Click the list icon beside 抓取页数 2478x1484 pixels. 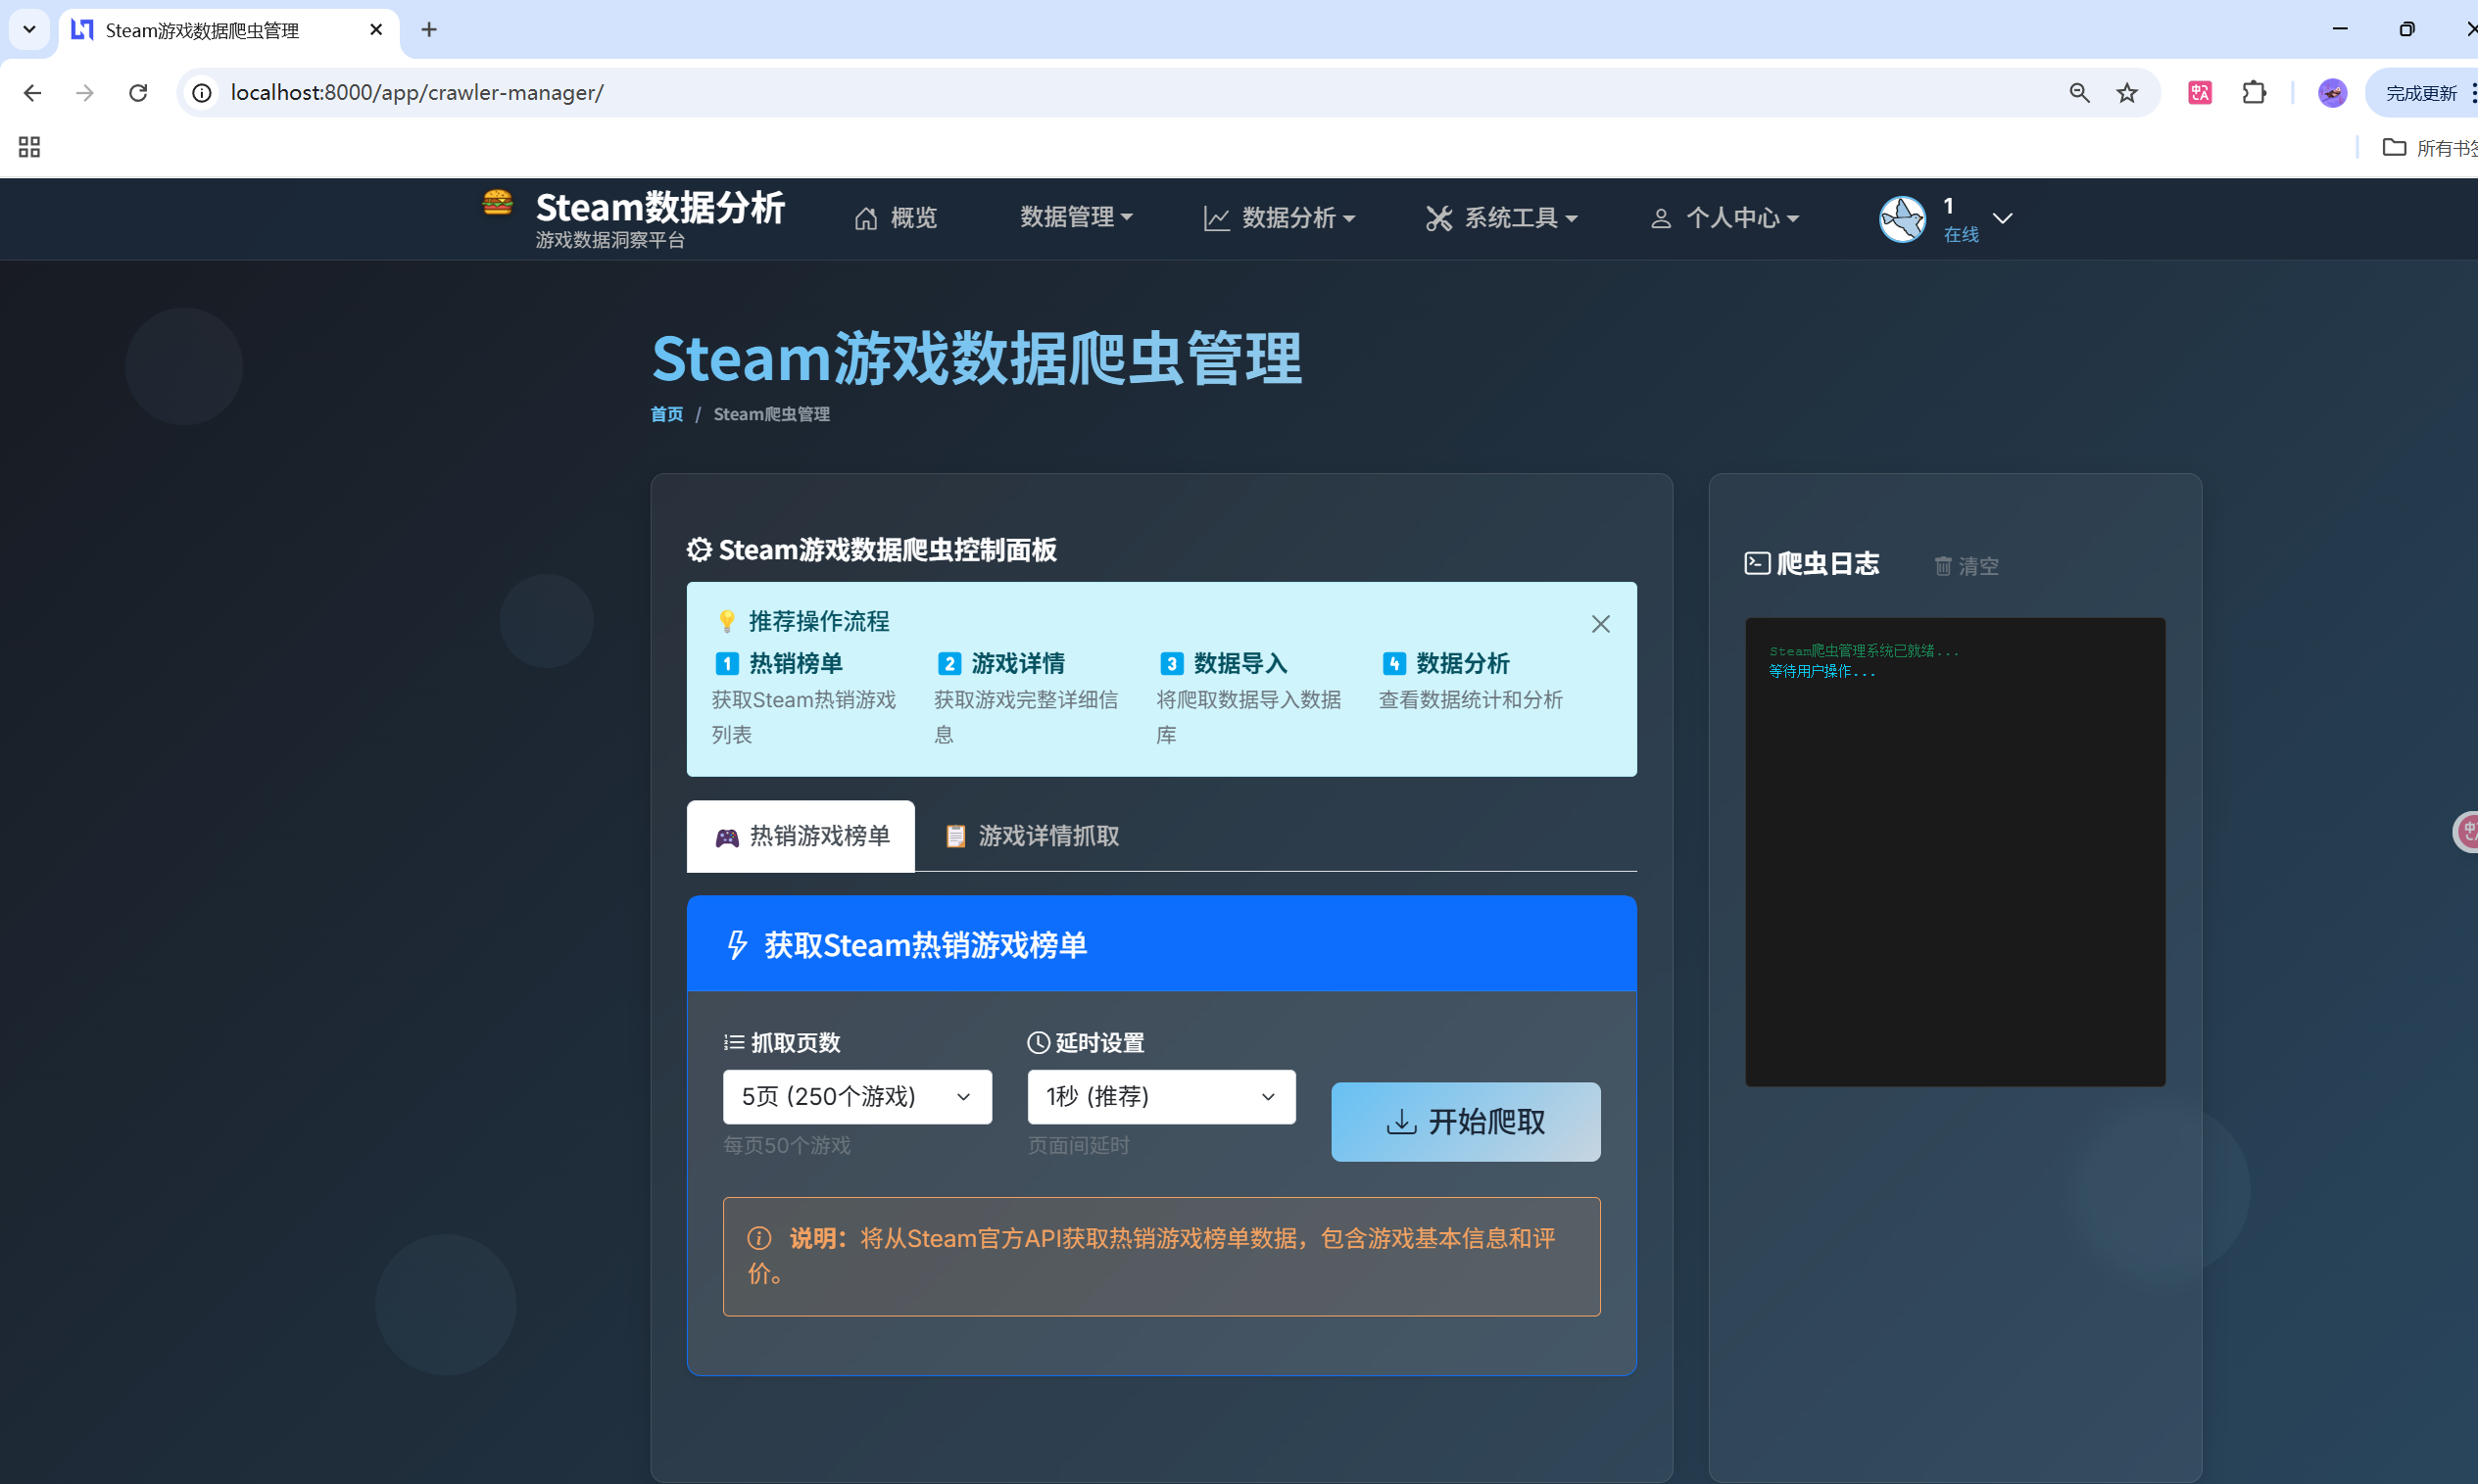tap(734, 1043)
